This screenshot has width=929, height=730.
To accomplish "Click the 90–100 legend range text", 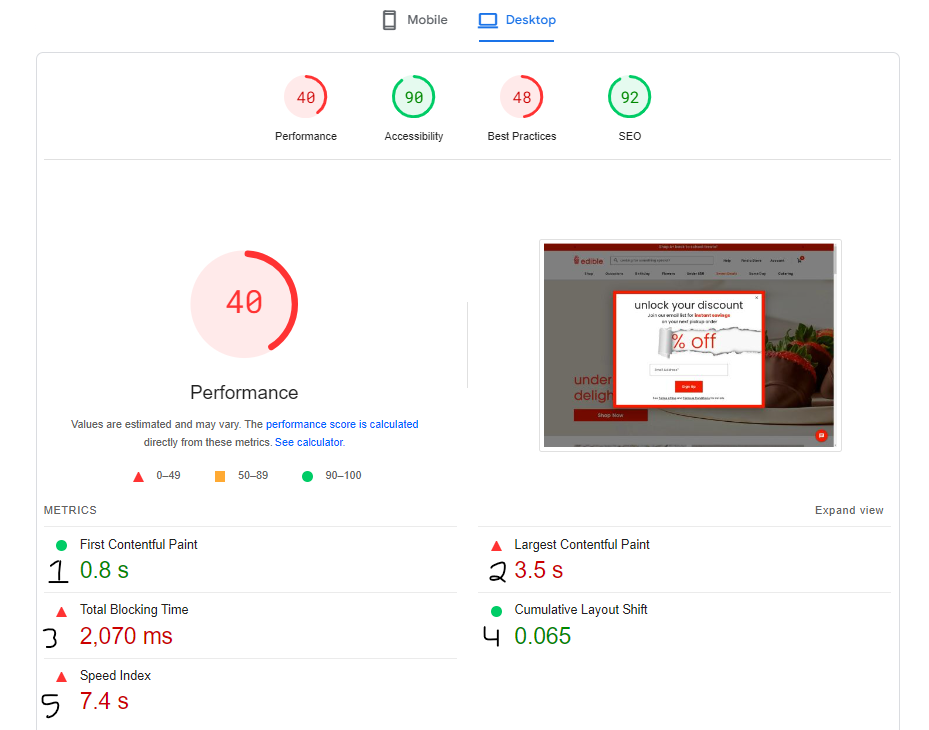I will pos(343,475).
